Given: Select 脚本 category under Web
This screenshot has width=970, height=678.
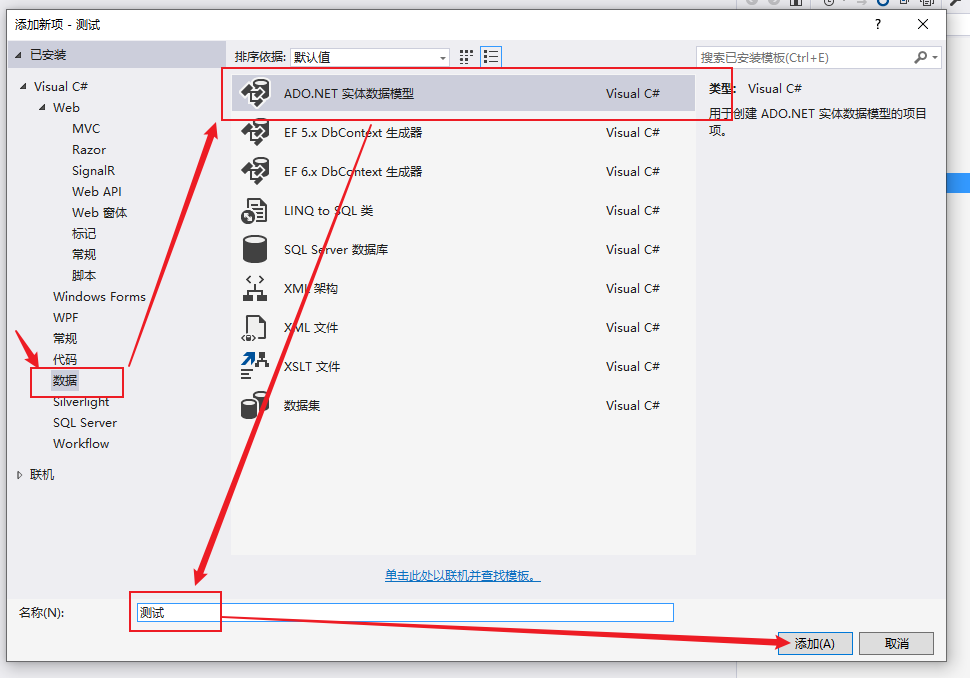Looking at the screenshot, I should pyautogui.click(x=84, y=276).
